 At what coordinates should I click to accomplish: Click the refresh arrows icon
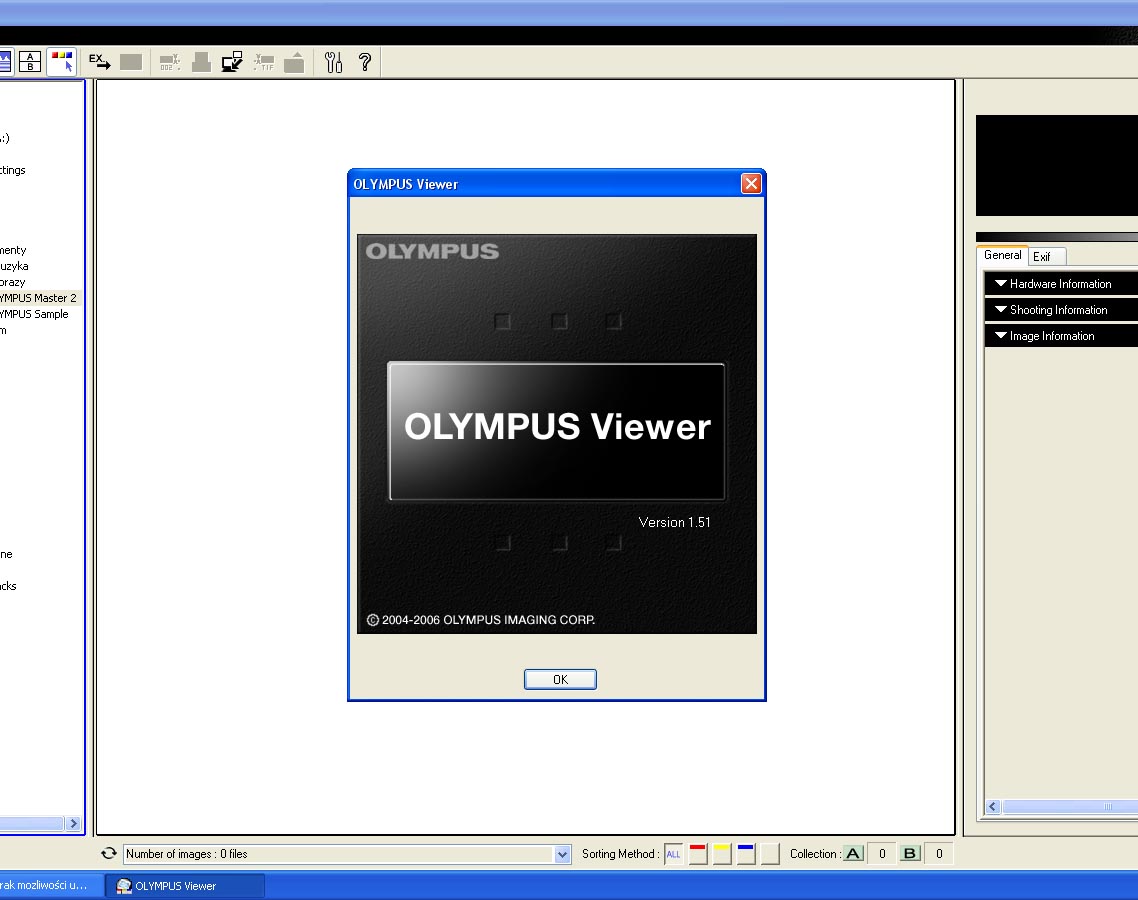109,854
